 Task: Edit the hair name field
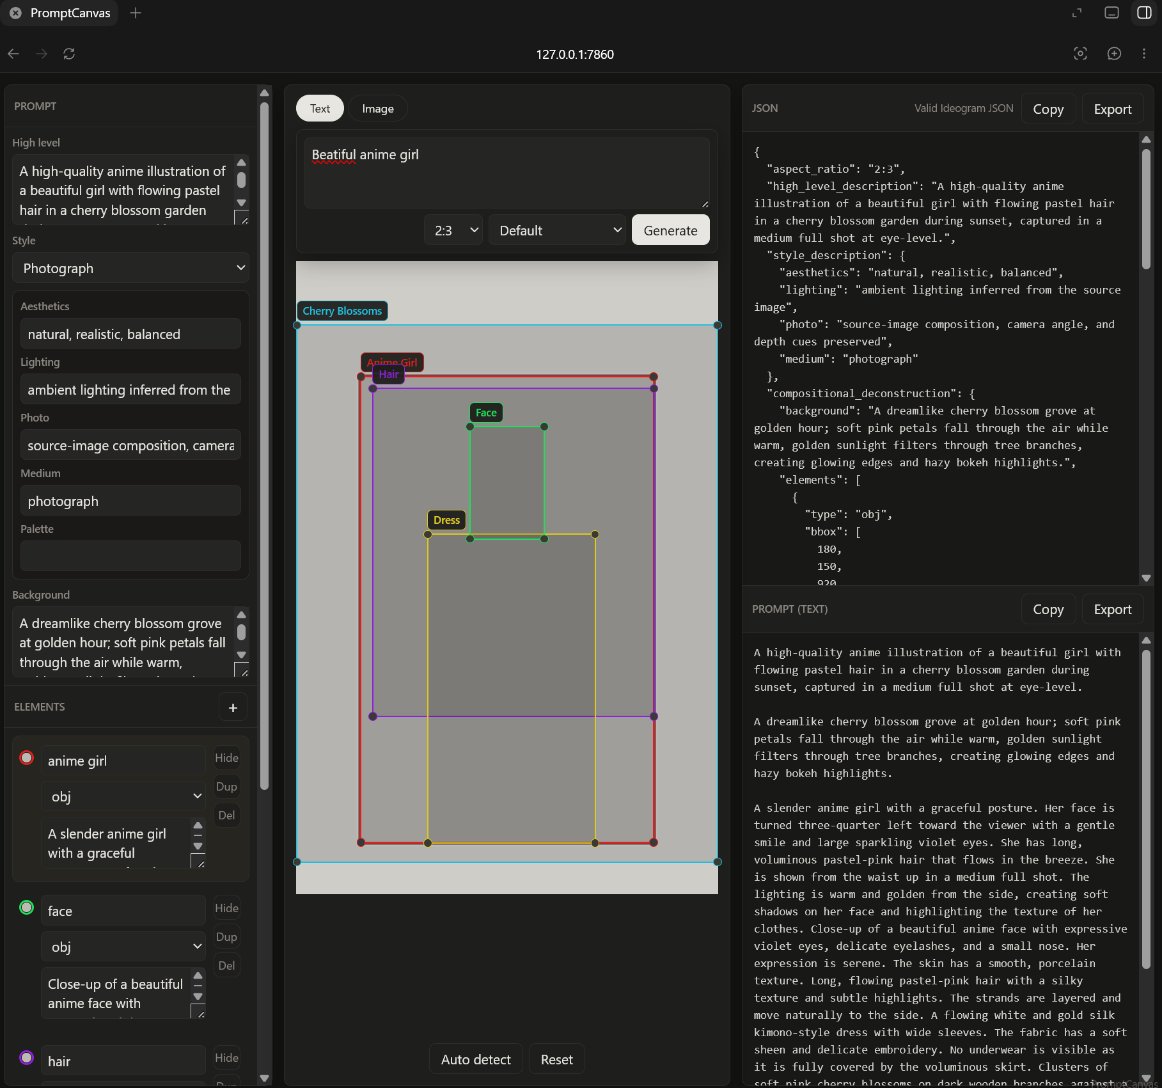(x=123, y=1061)
